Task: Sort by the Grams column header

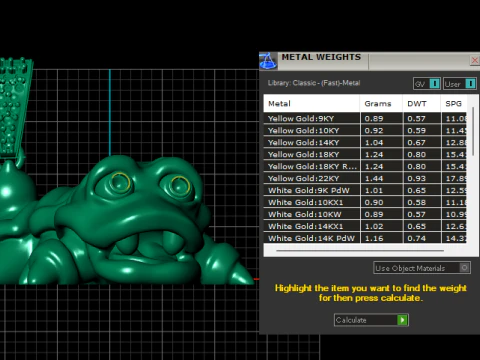Action: tap(381, 103)
